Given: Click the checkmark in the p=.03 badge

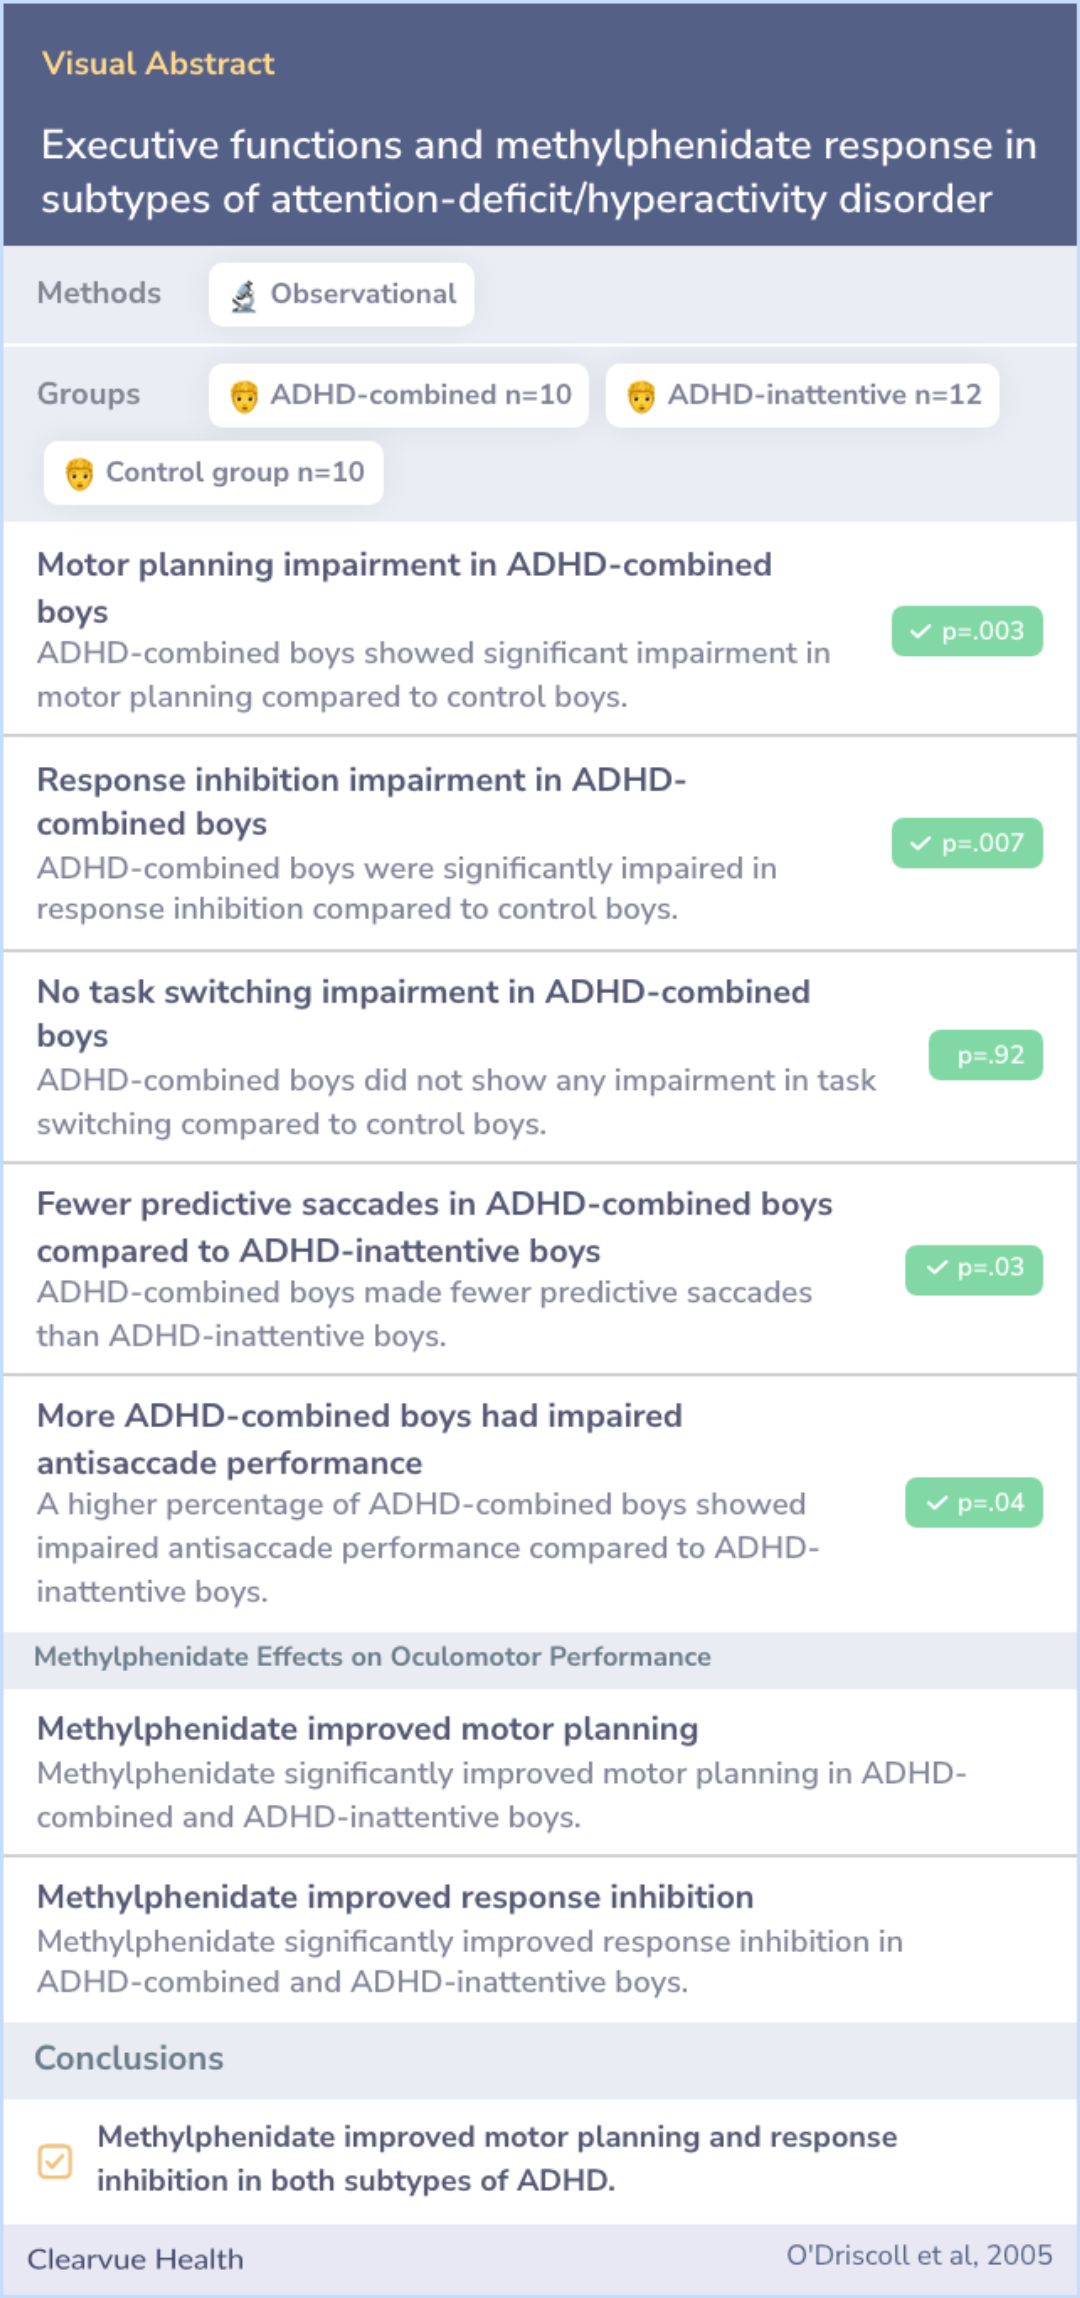Looking at the screenshot, I should 936,1268.
